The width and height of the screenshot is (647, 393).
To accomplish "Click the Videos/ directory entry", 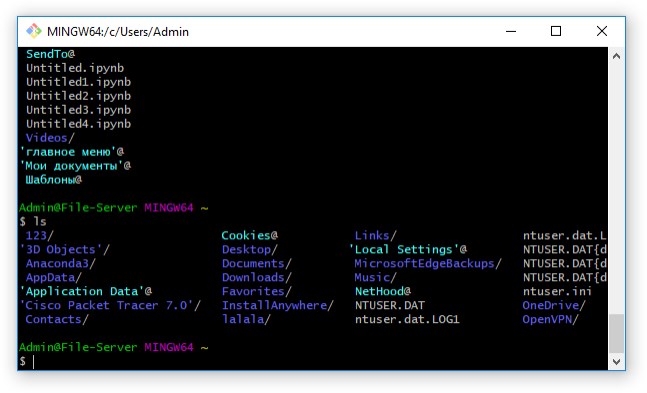I will (50, 138).
